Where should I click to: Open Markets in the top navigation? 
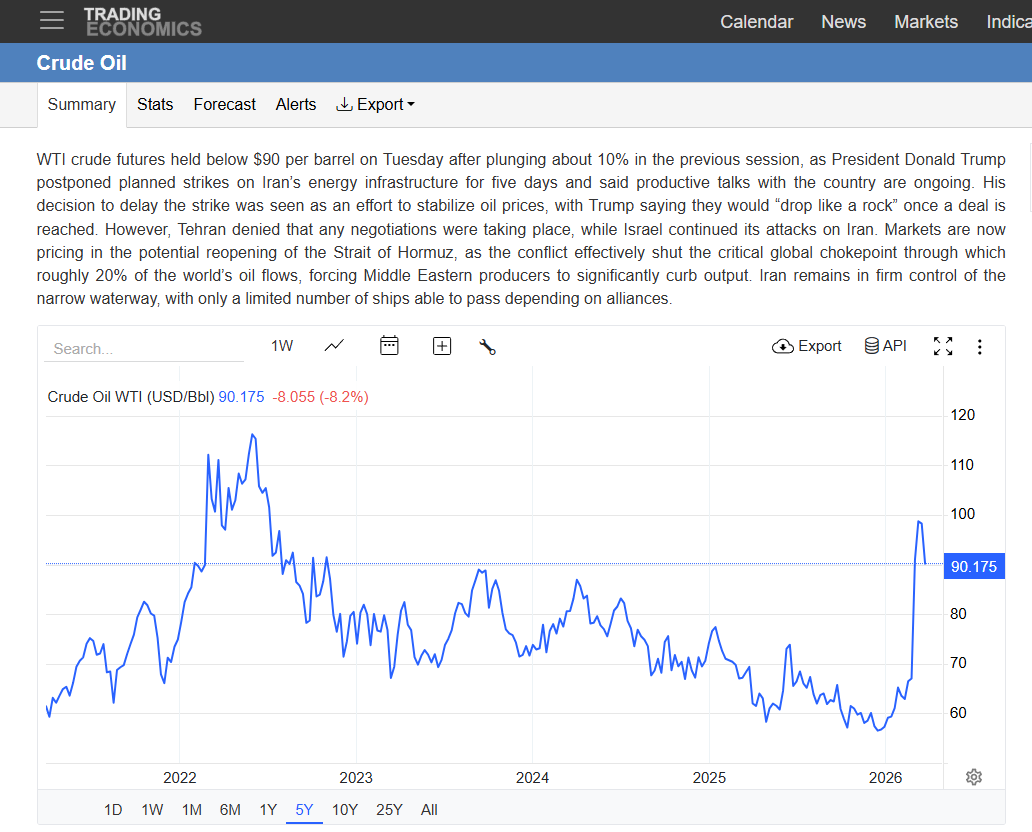[x=925, y=22]
